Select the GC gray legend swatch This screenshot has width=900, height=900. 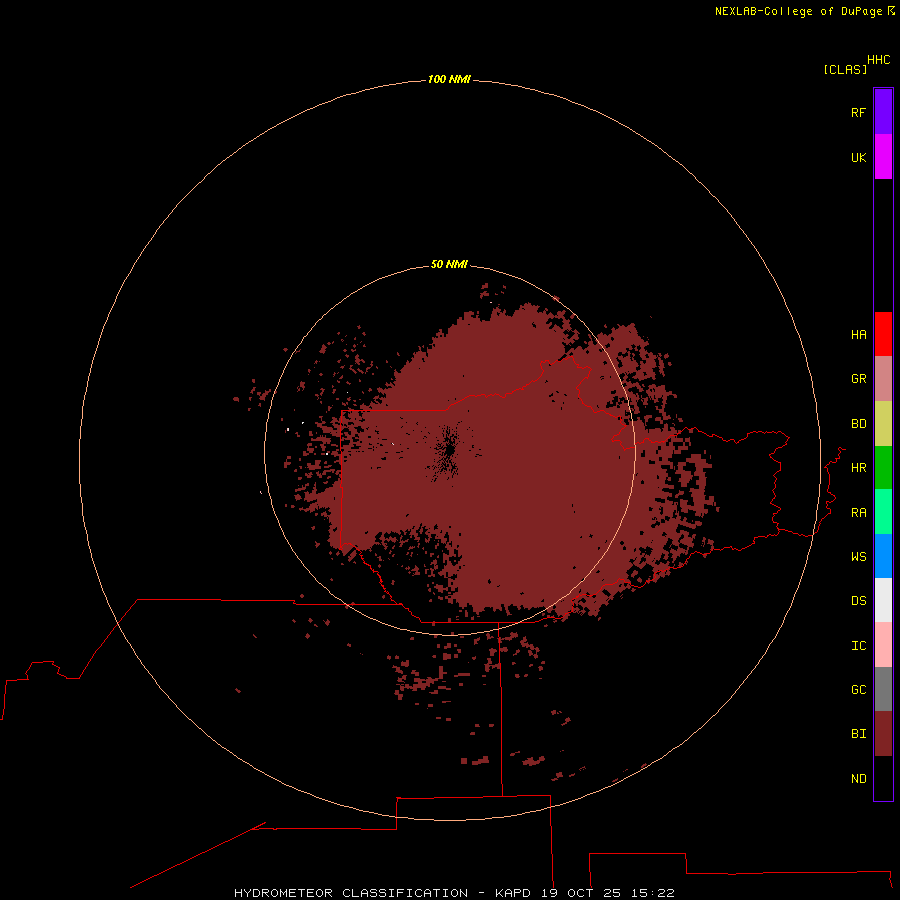point(883,689)
